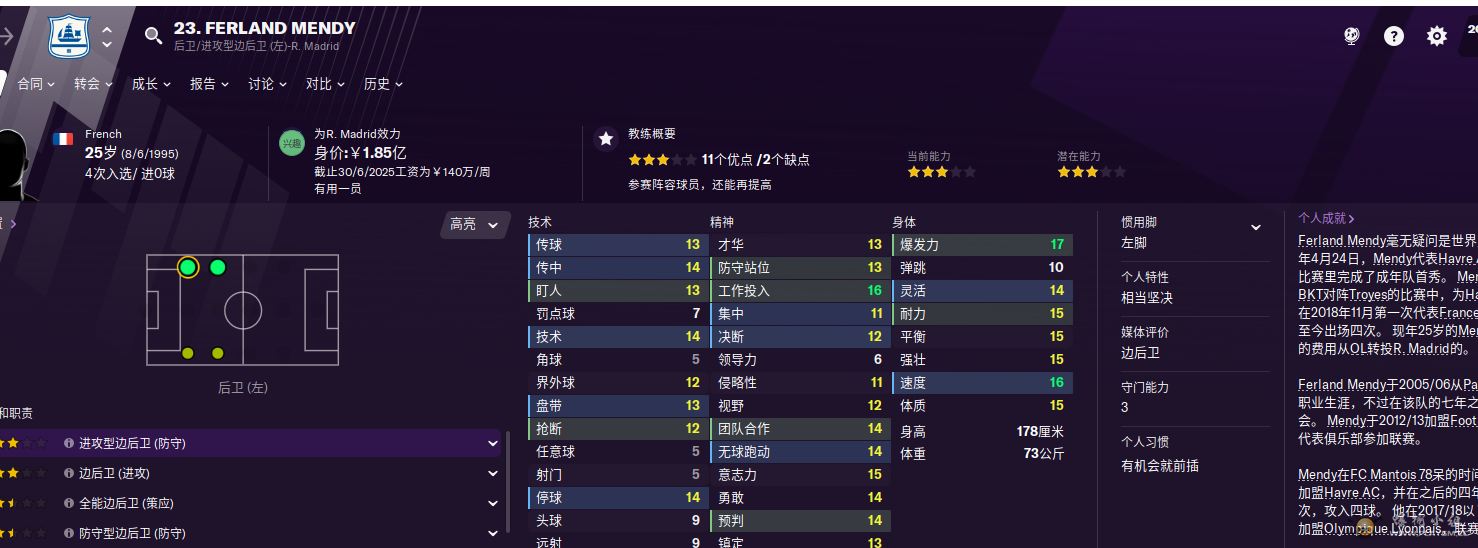Open the settings gear icon
Viewport: 1478px width, 548px height.
[1437, 36]
